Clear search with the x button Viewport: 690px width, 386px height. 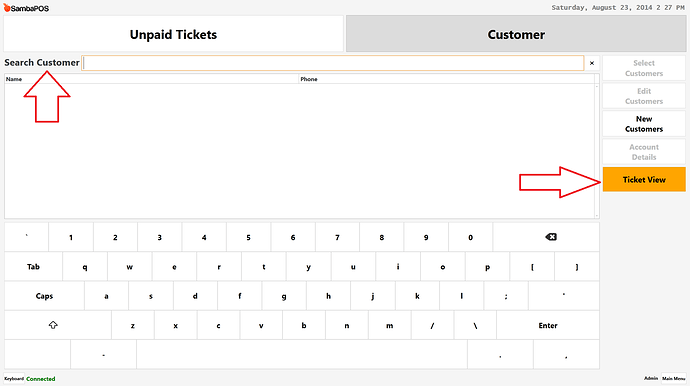592,63
